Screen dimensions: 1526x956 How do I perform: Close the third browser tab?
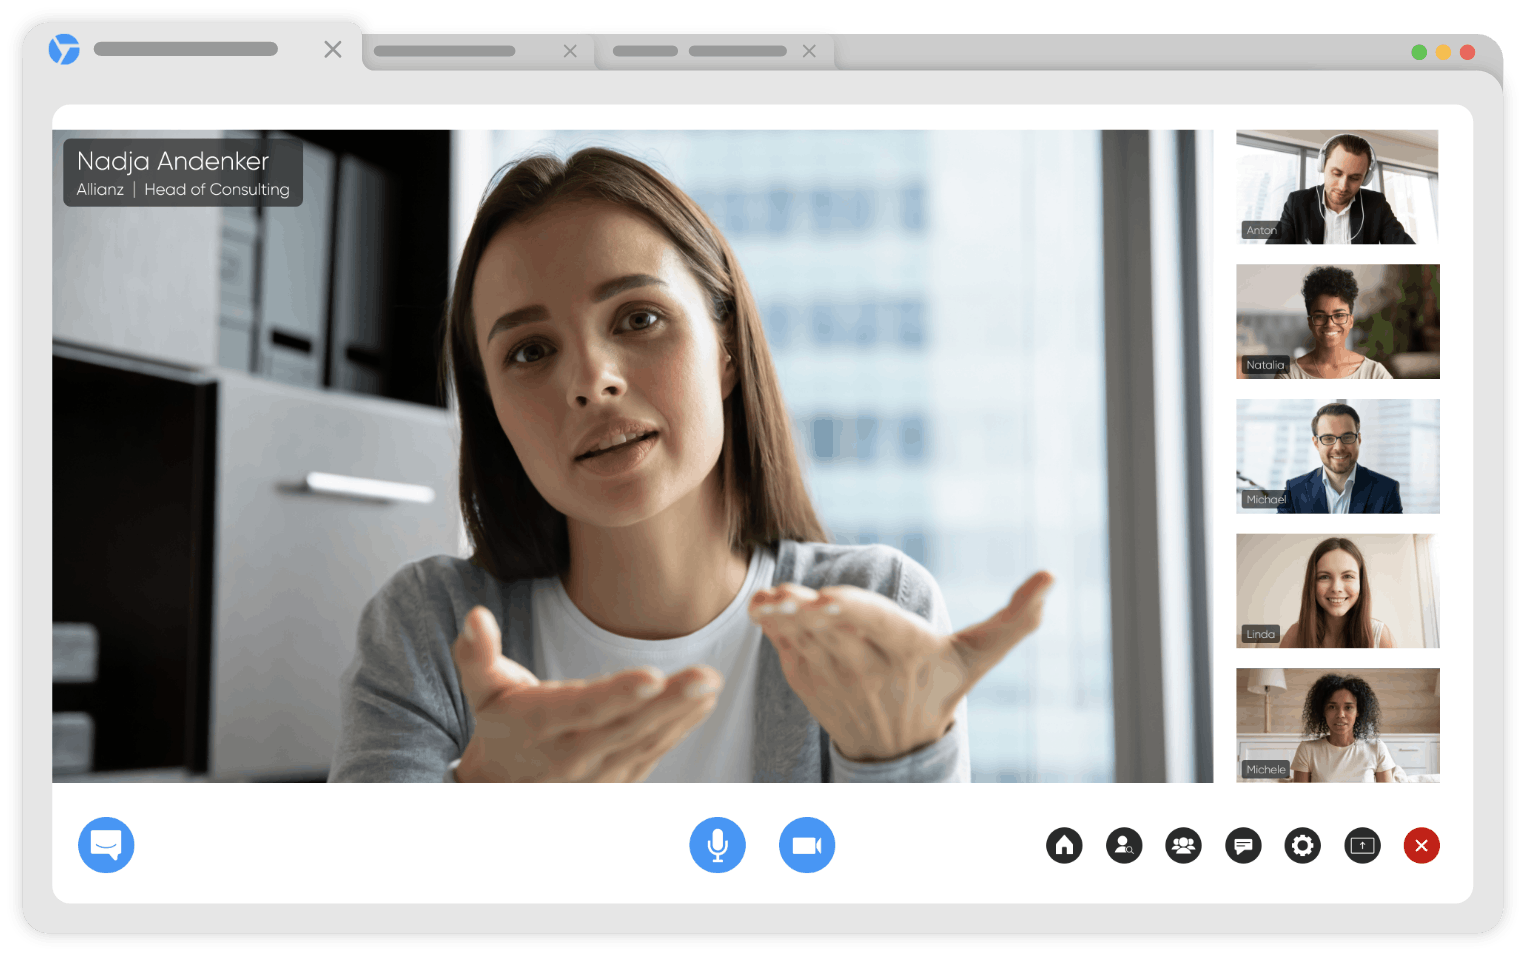(809, 51)
